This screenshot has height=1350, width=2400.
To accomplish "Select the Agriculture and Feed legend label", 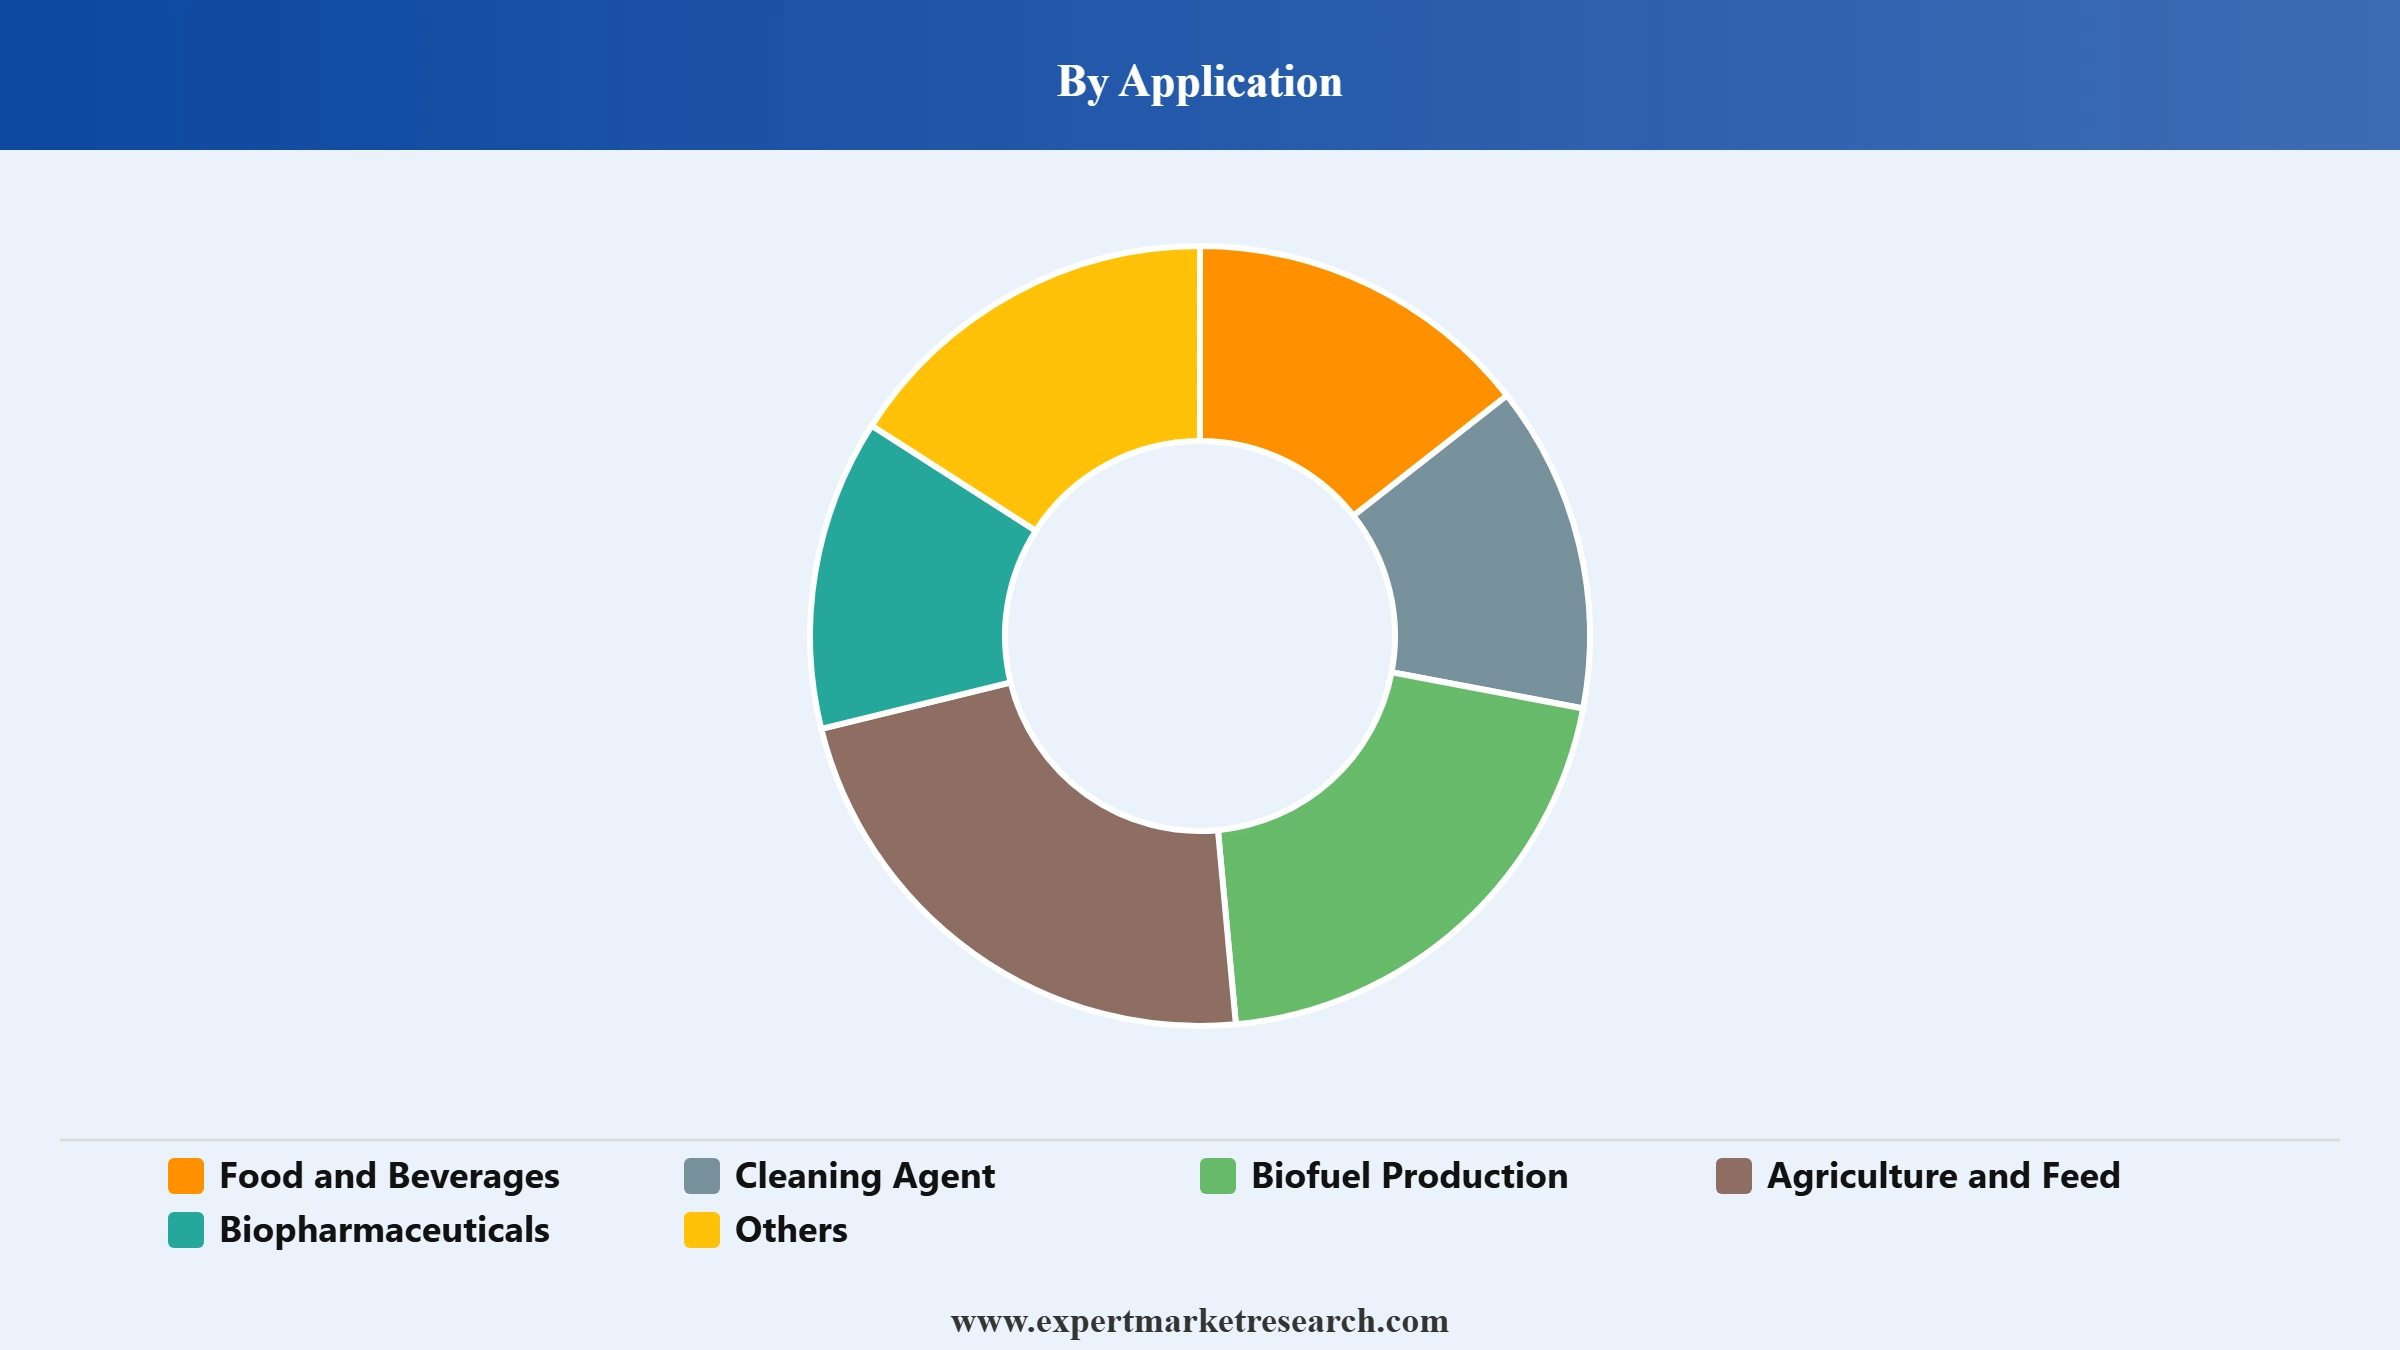I will pyautogui.click(x=1944, y=1177).
